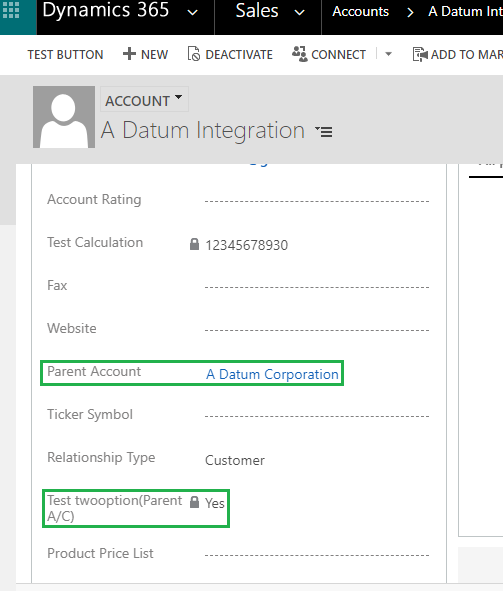This screenshot has height=591, width=503.
Task: Open the record navigation list icon
Action: coord(324,132)
